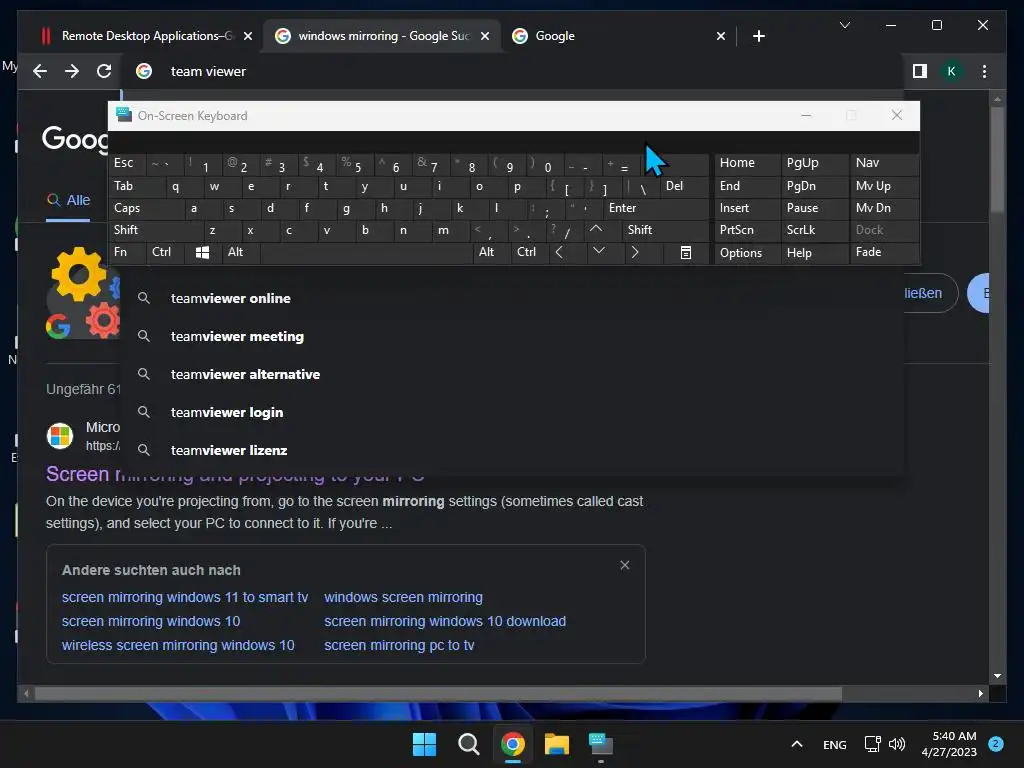Viewport: 1024px width, 768px height.
Task: Toggle the left Alt key
Action: [241, 252]
